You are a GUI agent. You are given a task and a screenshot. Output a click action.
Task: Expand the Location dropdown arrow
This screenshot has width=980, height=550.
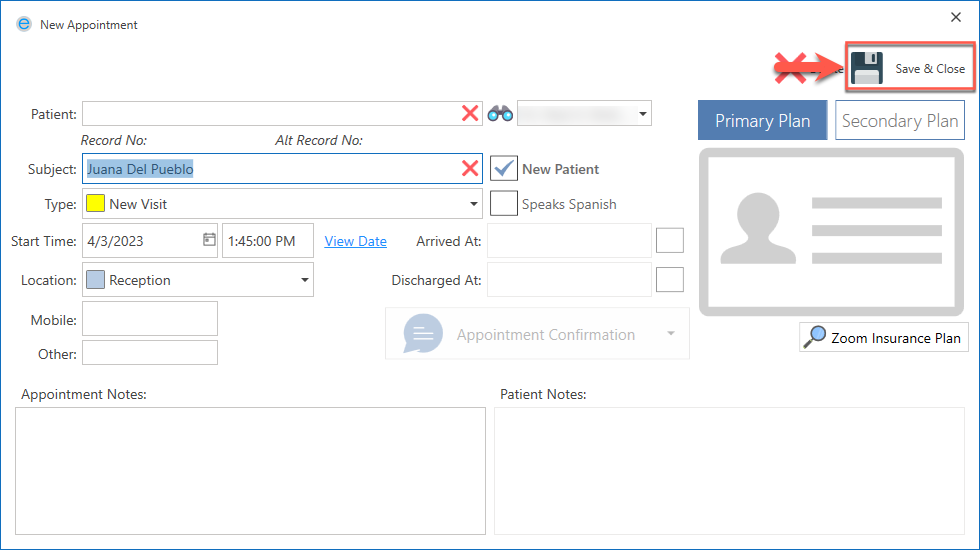[x=304, y=280]
